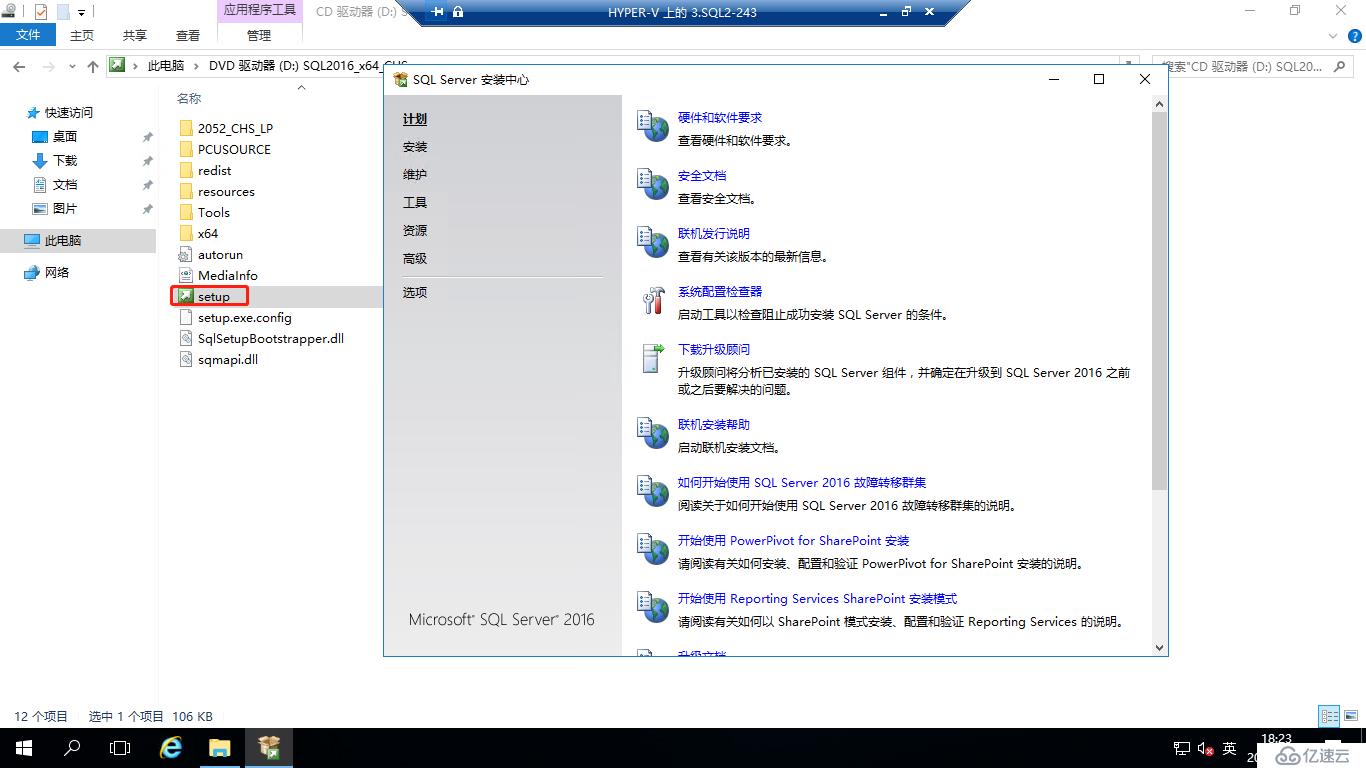Click the autorun file icon
Screen dimensions: 1366x768
(186, 254)
